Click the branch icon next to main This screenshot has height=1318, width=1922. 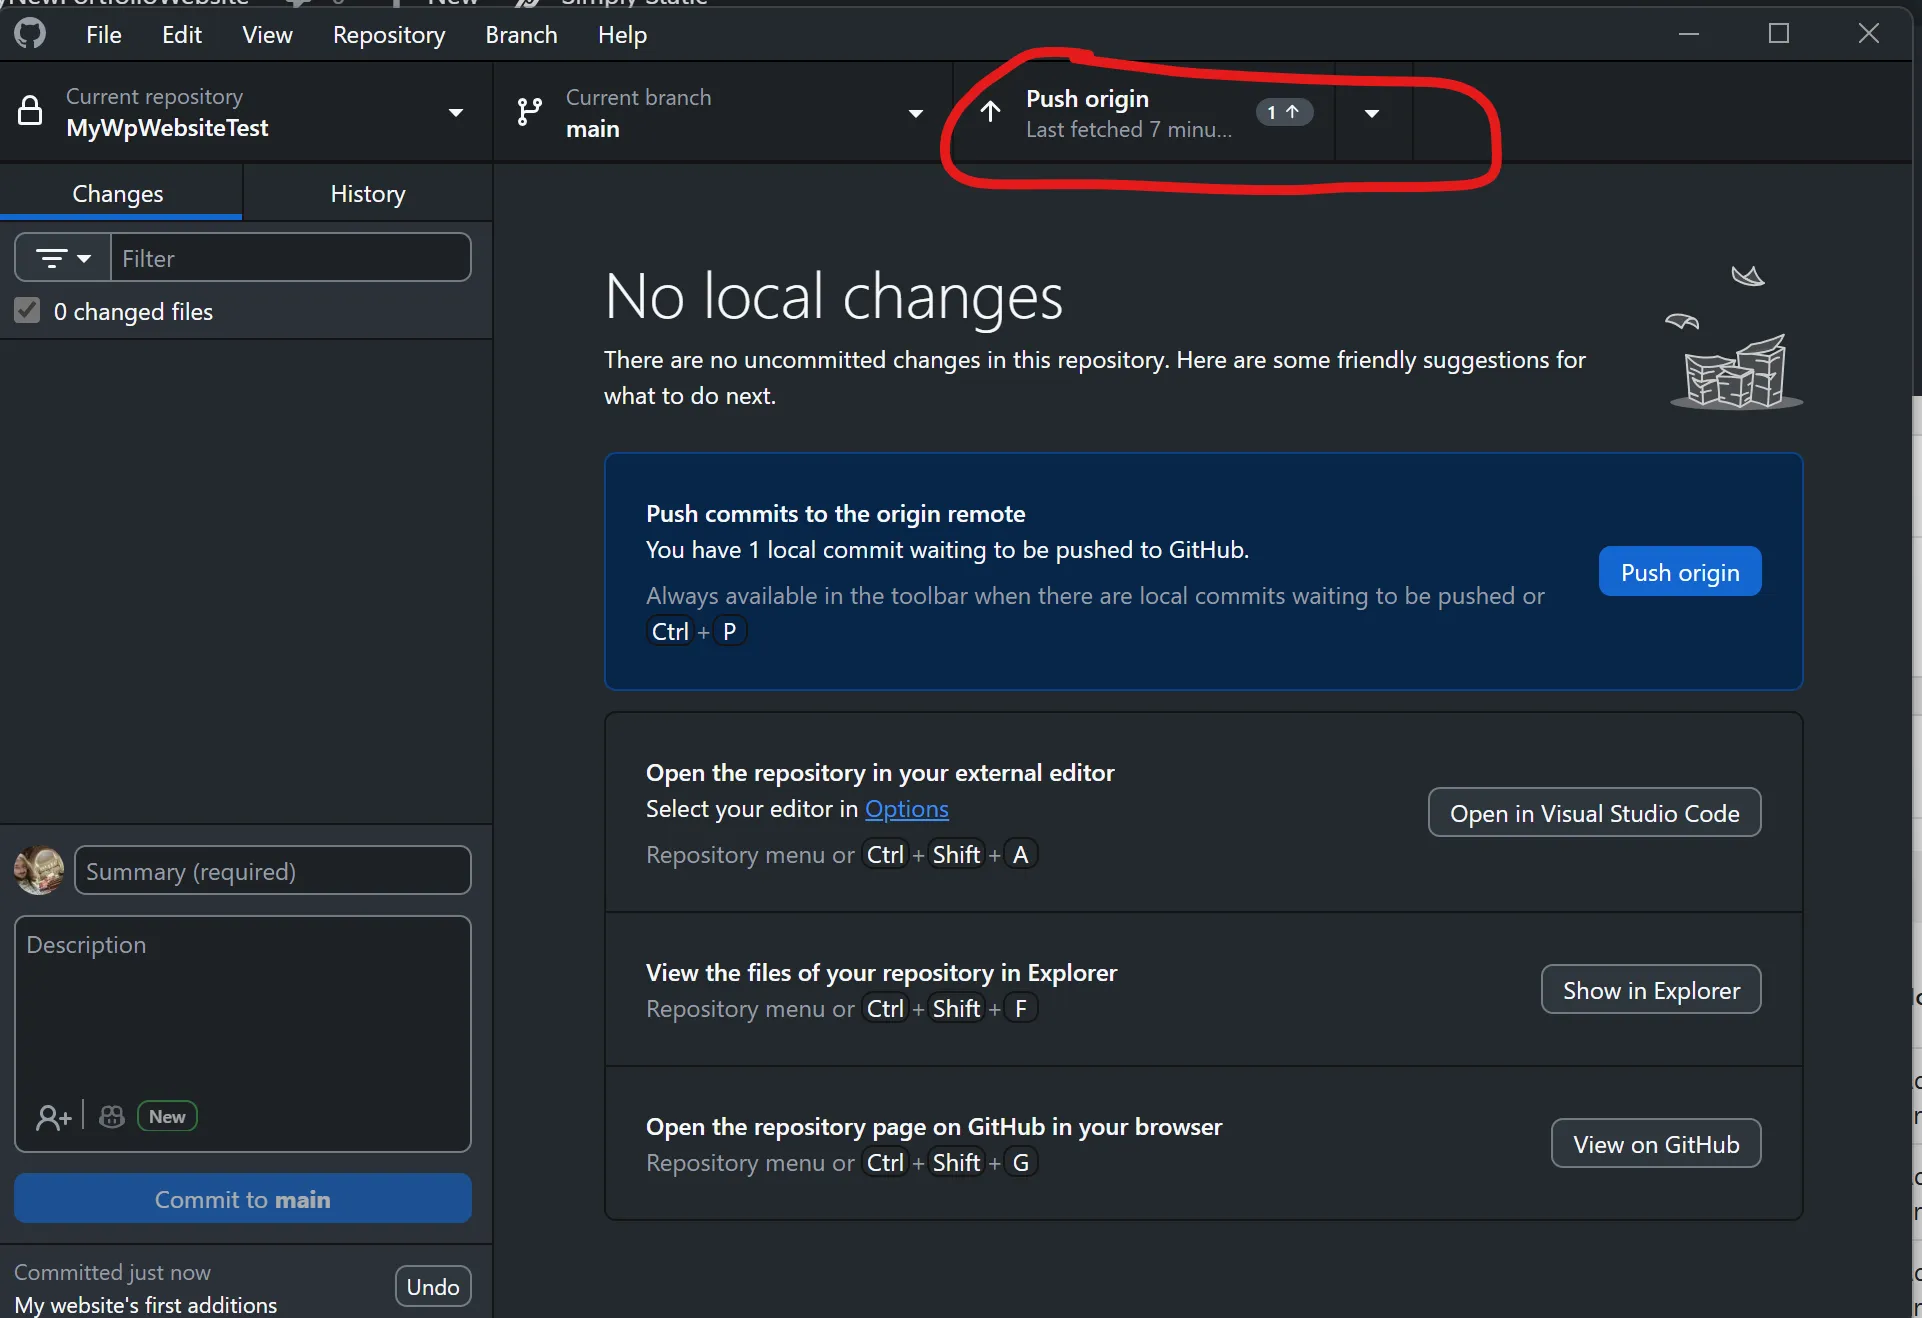pos(529,112)
